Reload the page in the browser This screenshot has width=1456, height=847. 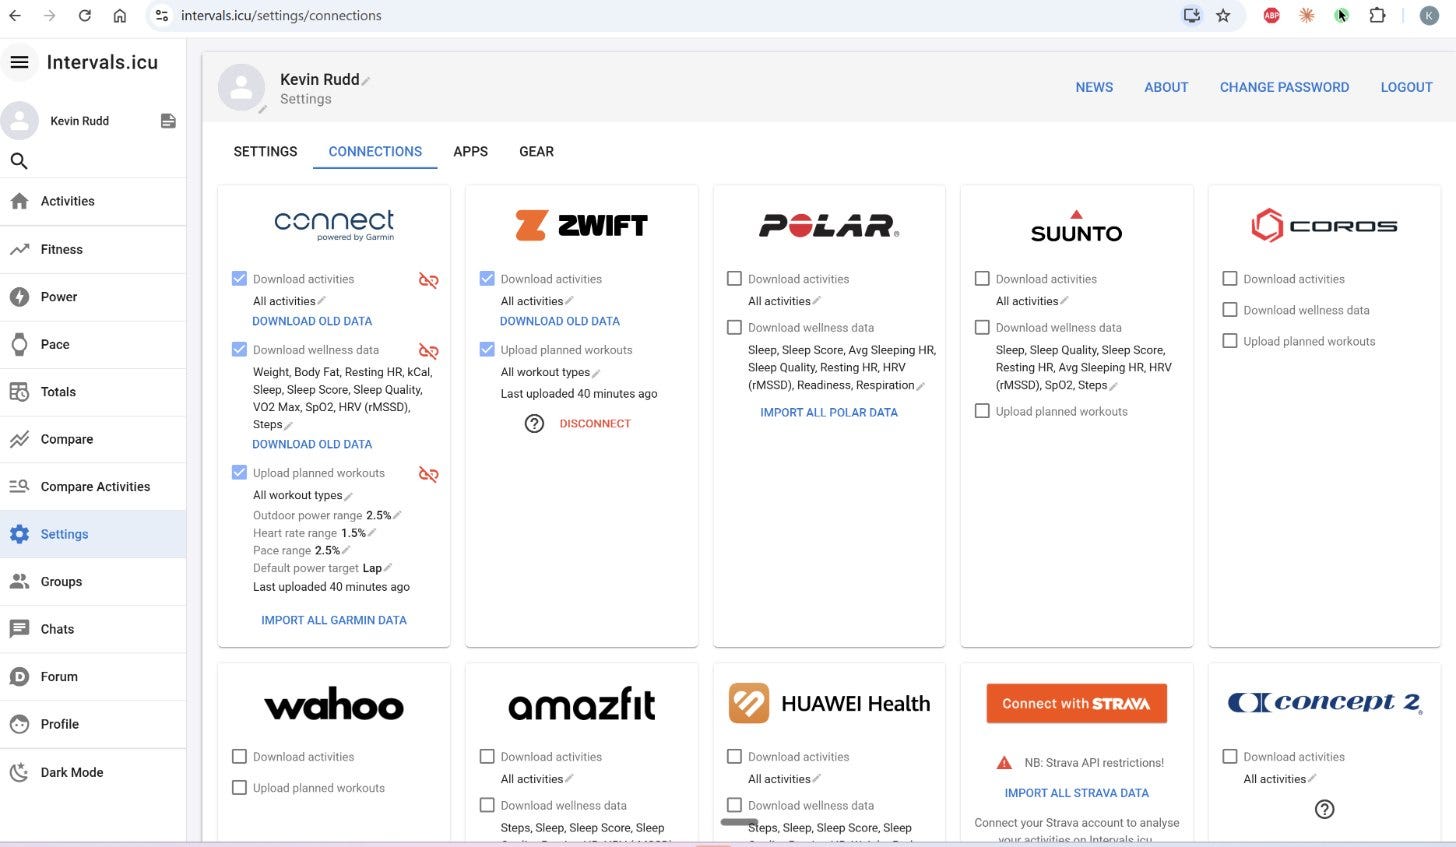click(84, 15)
